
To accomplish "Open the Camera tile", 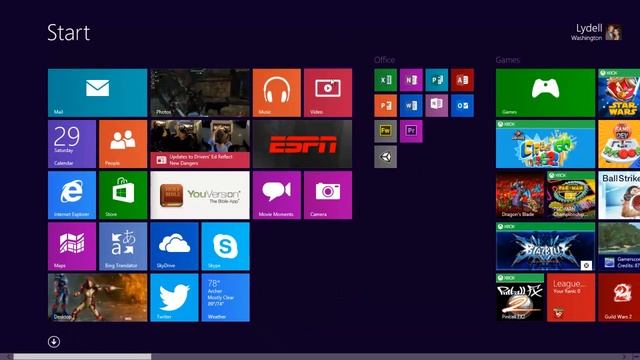I will pos(328,195).
